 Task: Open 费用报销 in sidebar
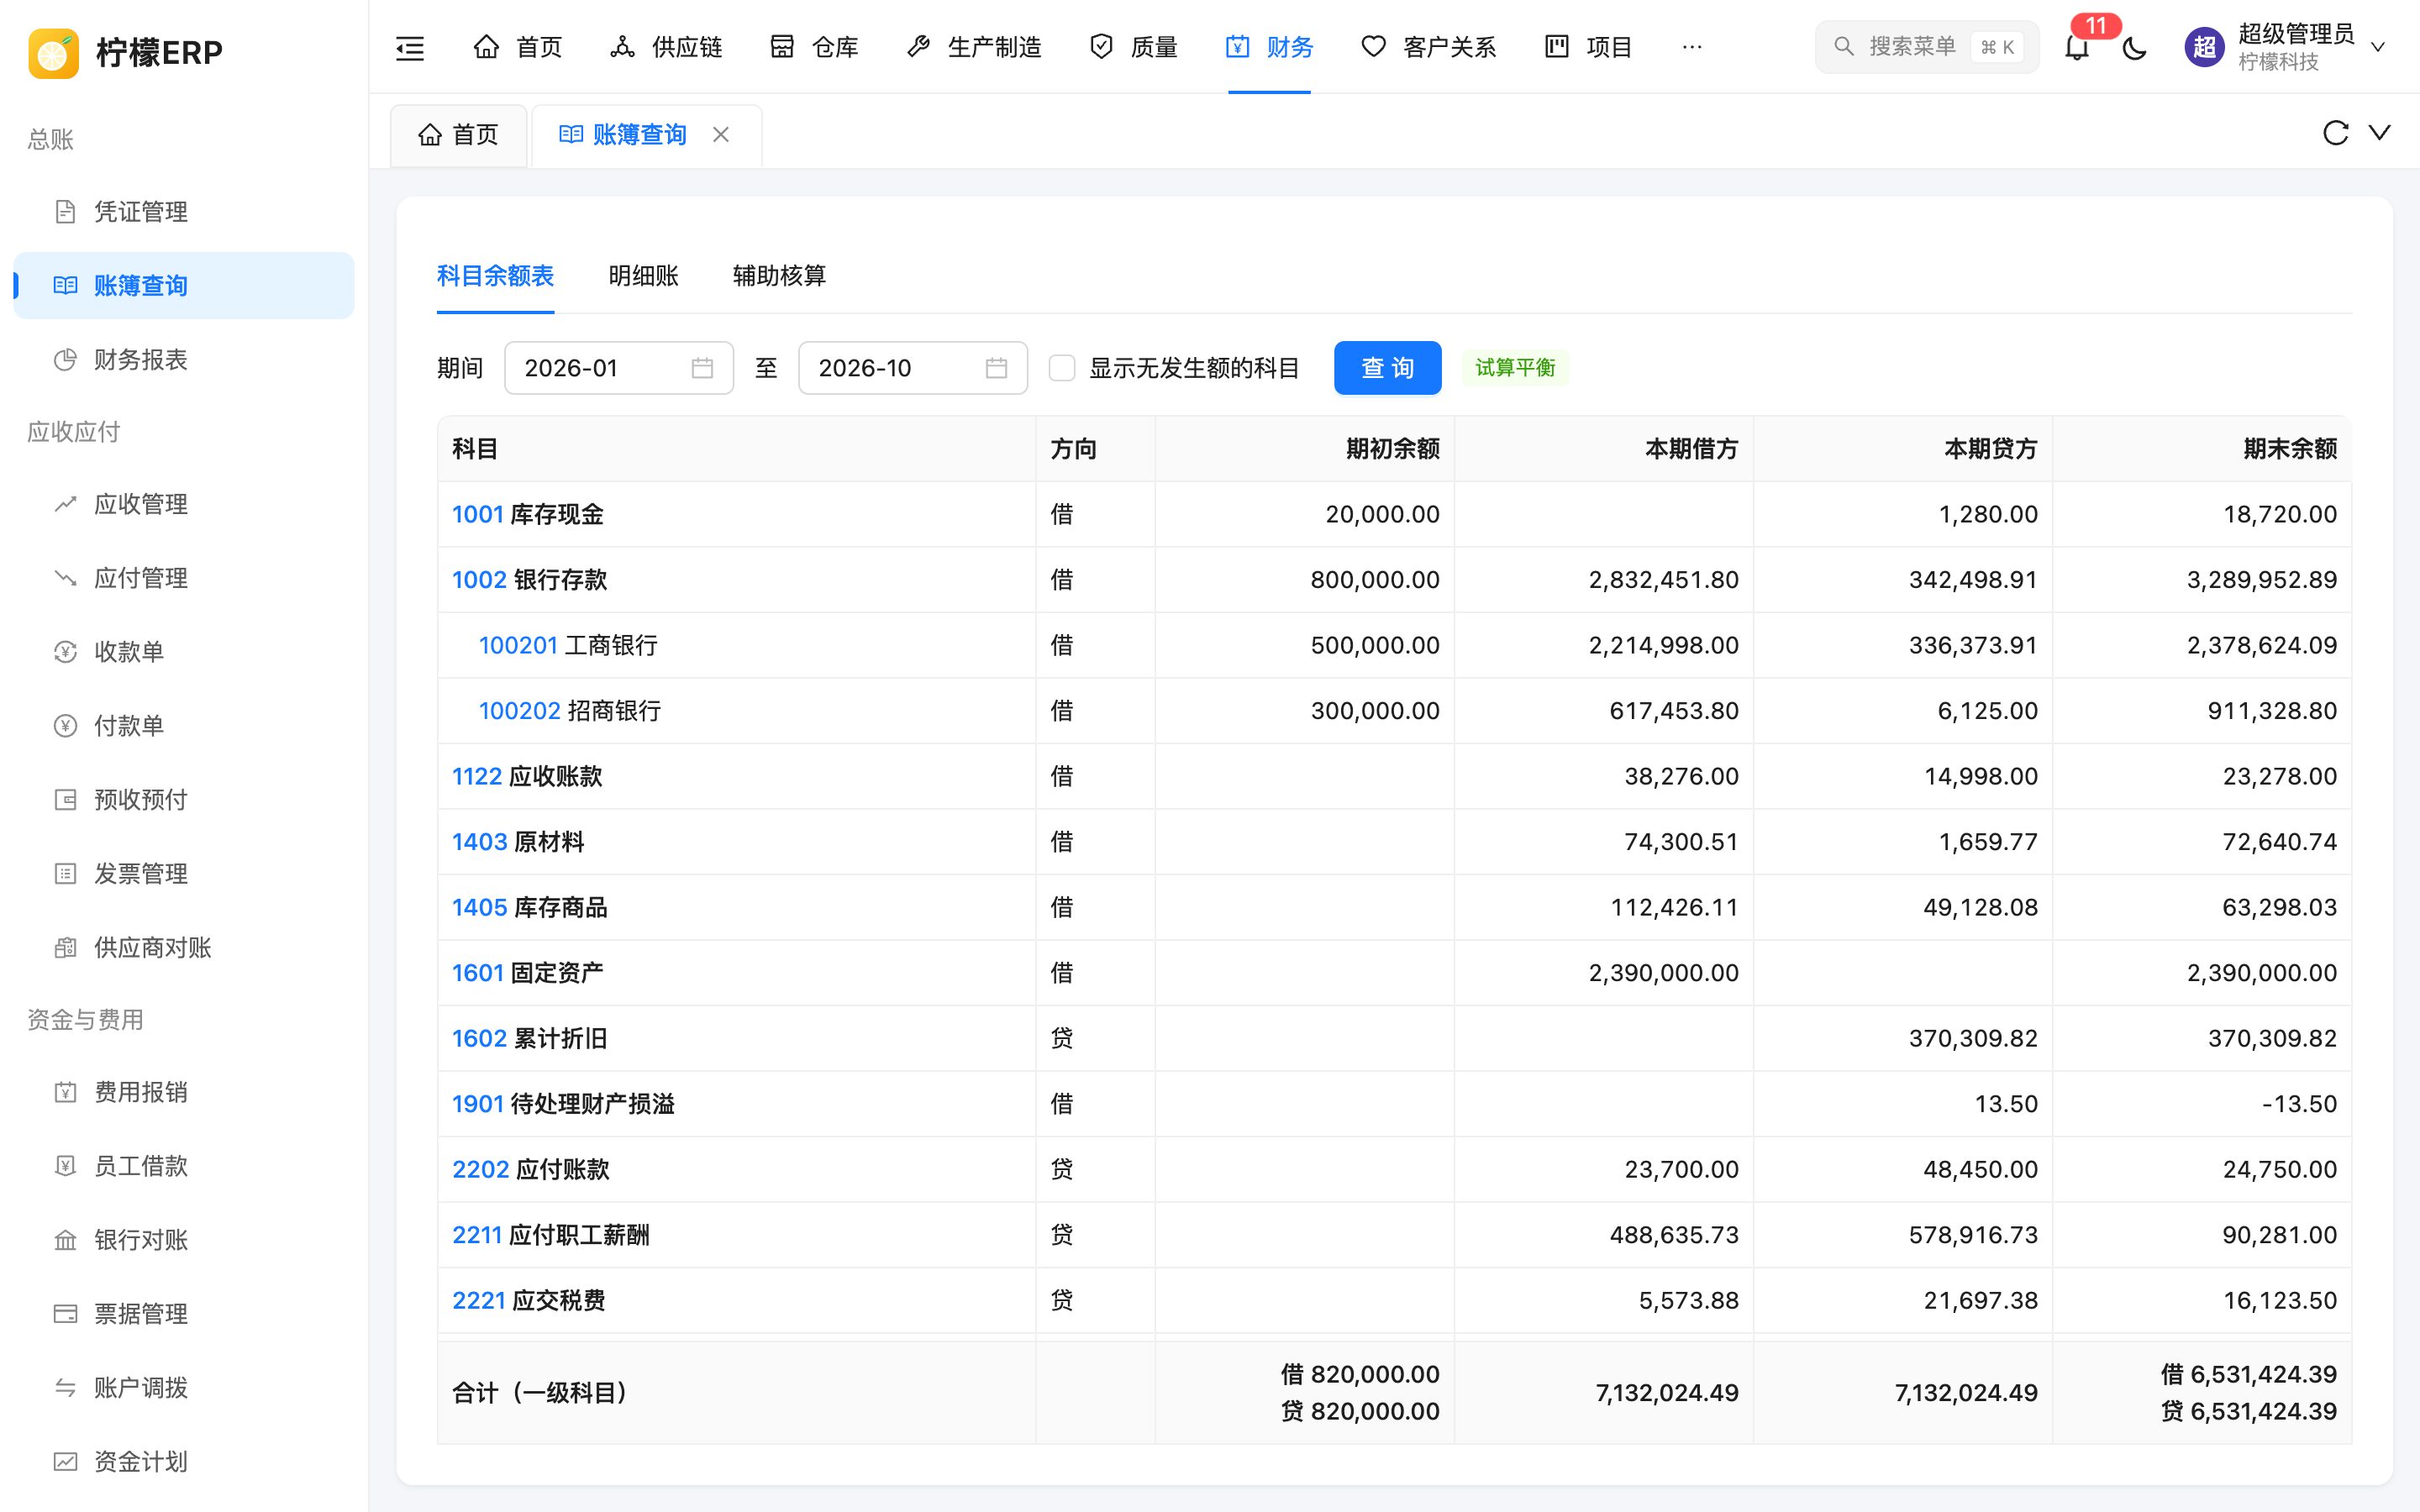coord(184,1092)
